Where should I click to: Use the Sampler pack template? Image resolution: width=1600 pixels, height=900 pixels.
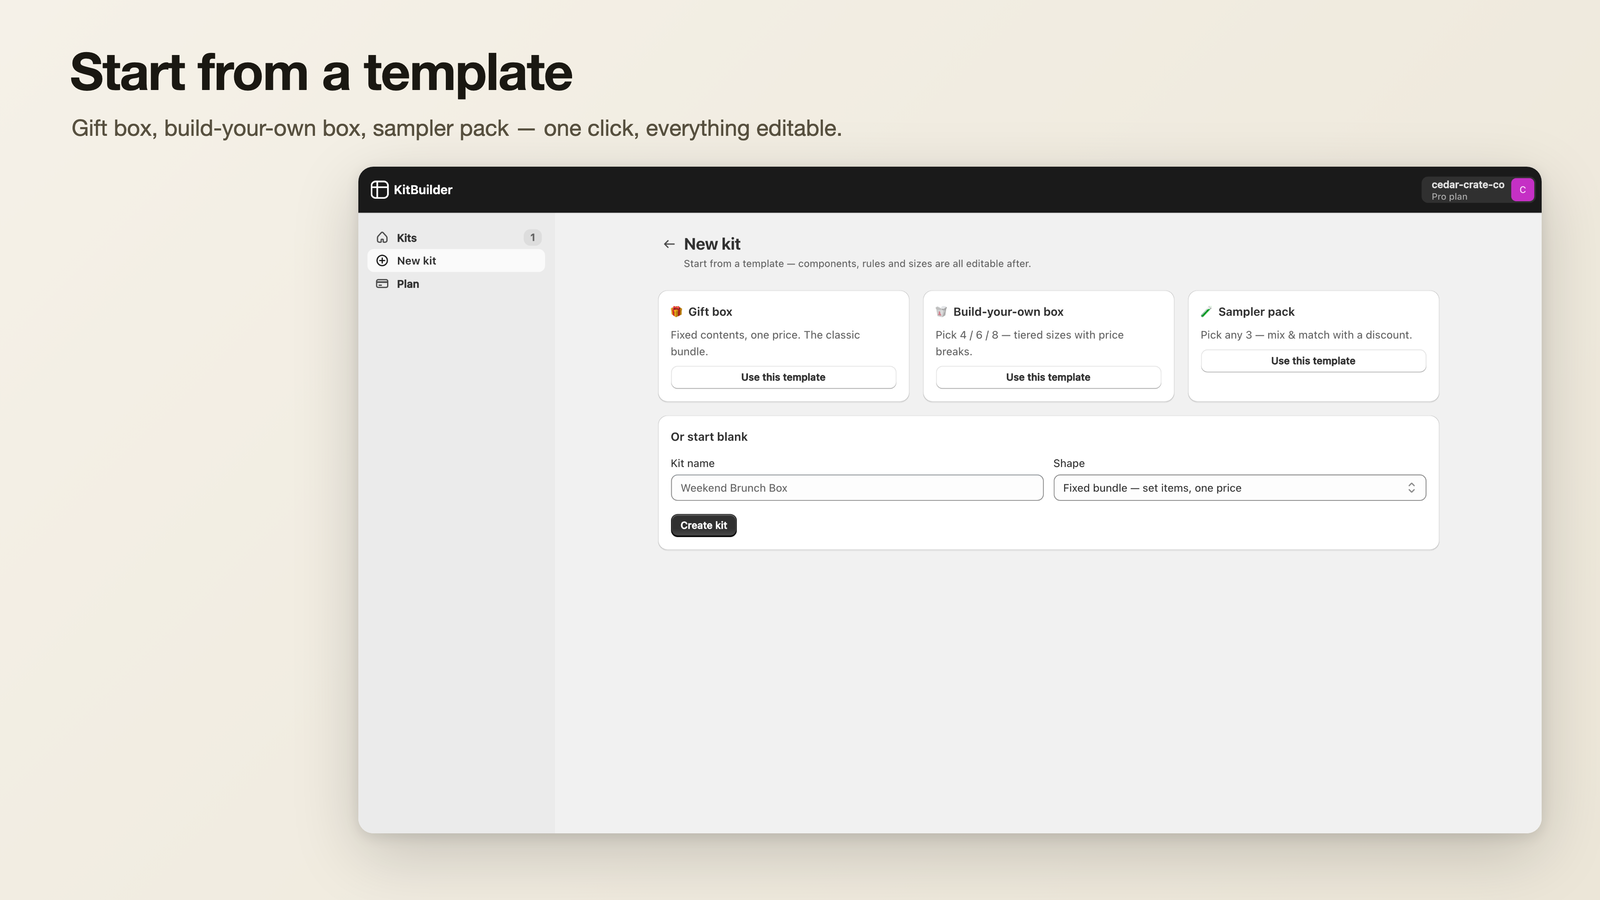pos(1313,361)
